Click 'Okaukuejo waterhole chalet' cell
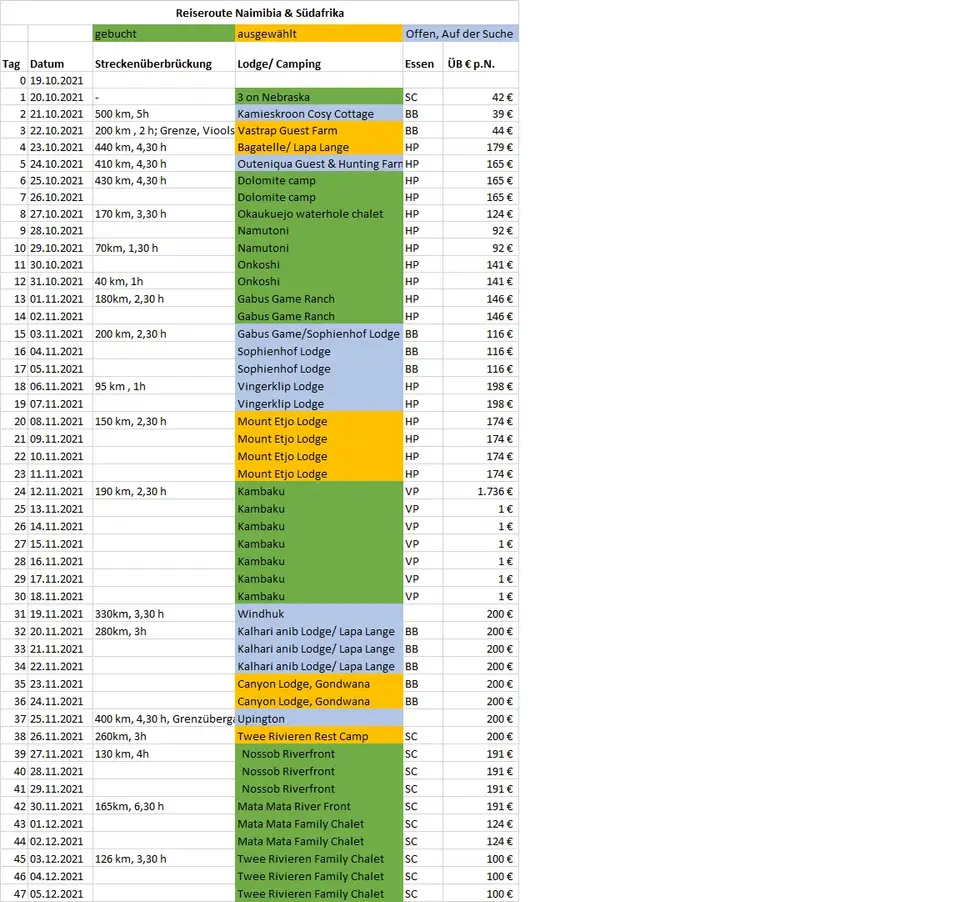This screenshot has width=960, height=902. [x=319, y=214]
